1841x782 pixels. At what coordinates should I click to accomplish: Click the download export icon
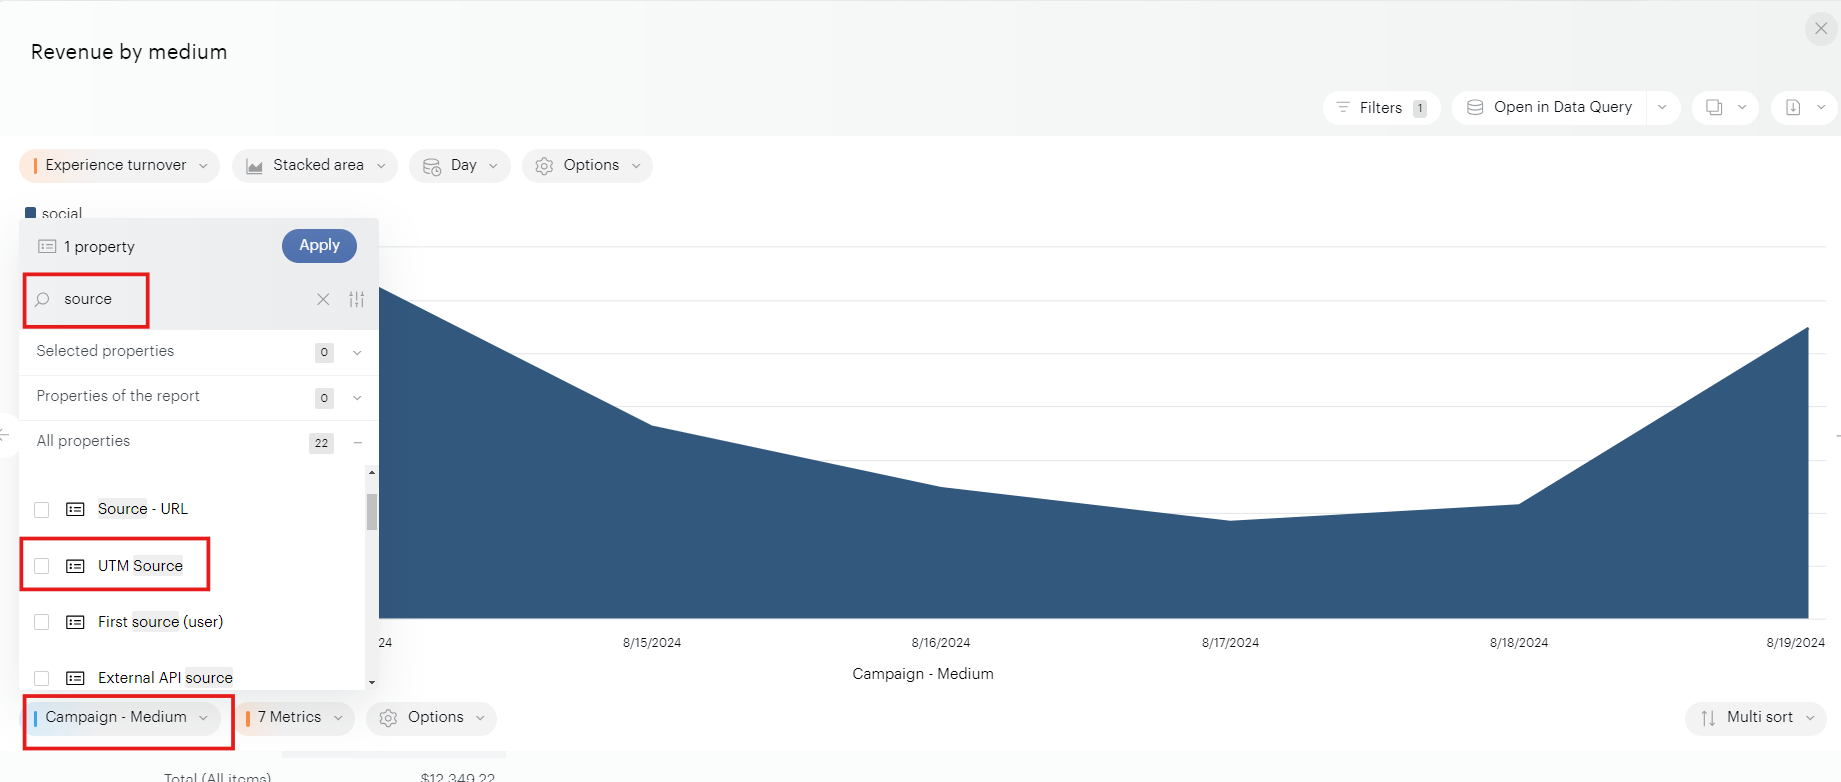click(1793, 108)
